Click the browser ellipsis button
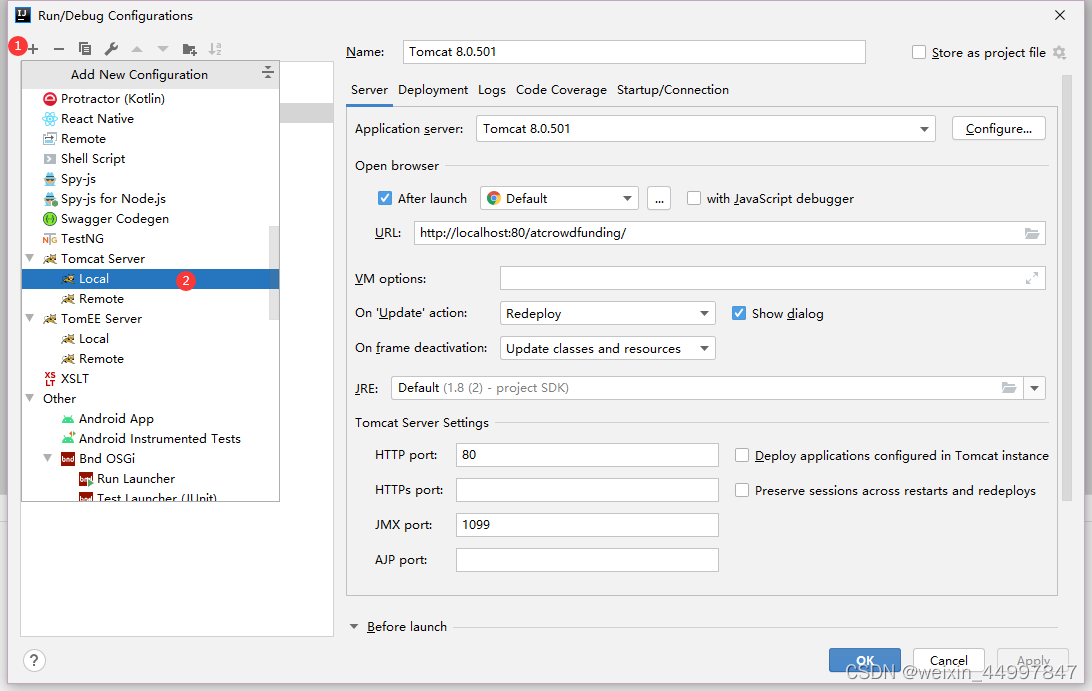1092x691 pixels. [659, 199]
